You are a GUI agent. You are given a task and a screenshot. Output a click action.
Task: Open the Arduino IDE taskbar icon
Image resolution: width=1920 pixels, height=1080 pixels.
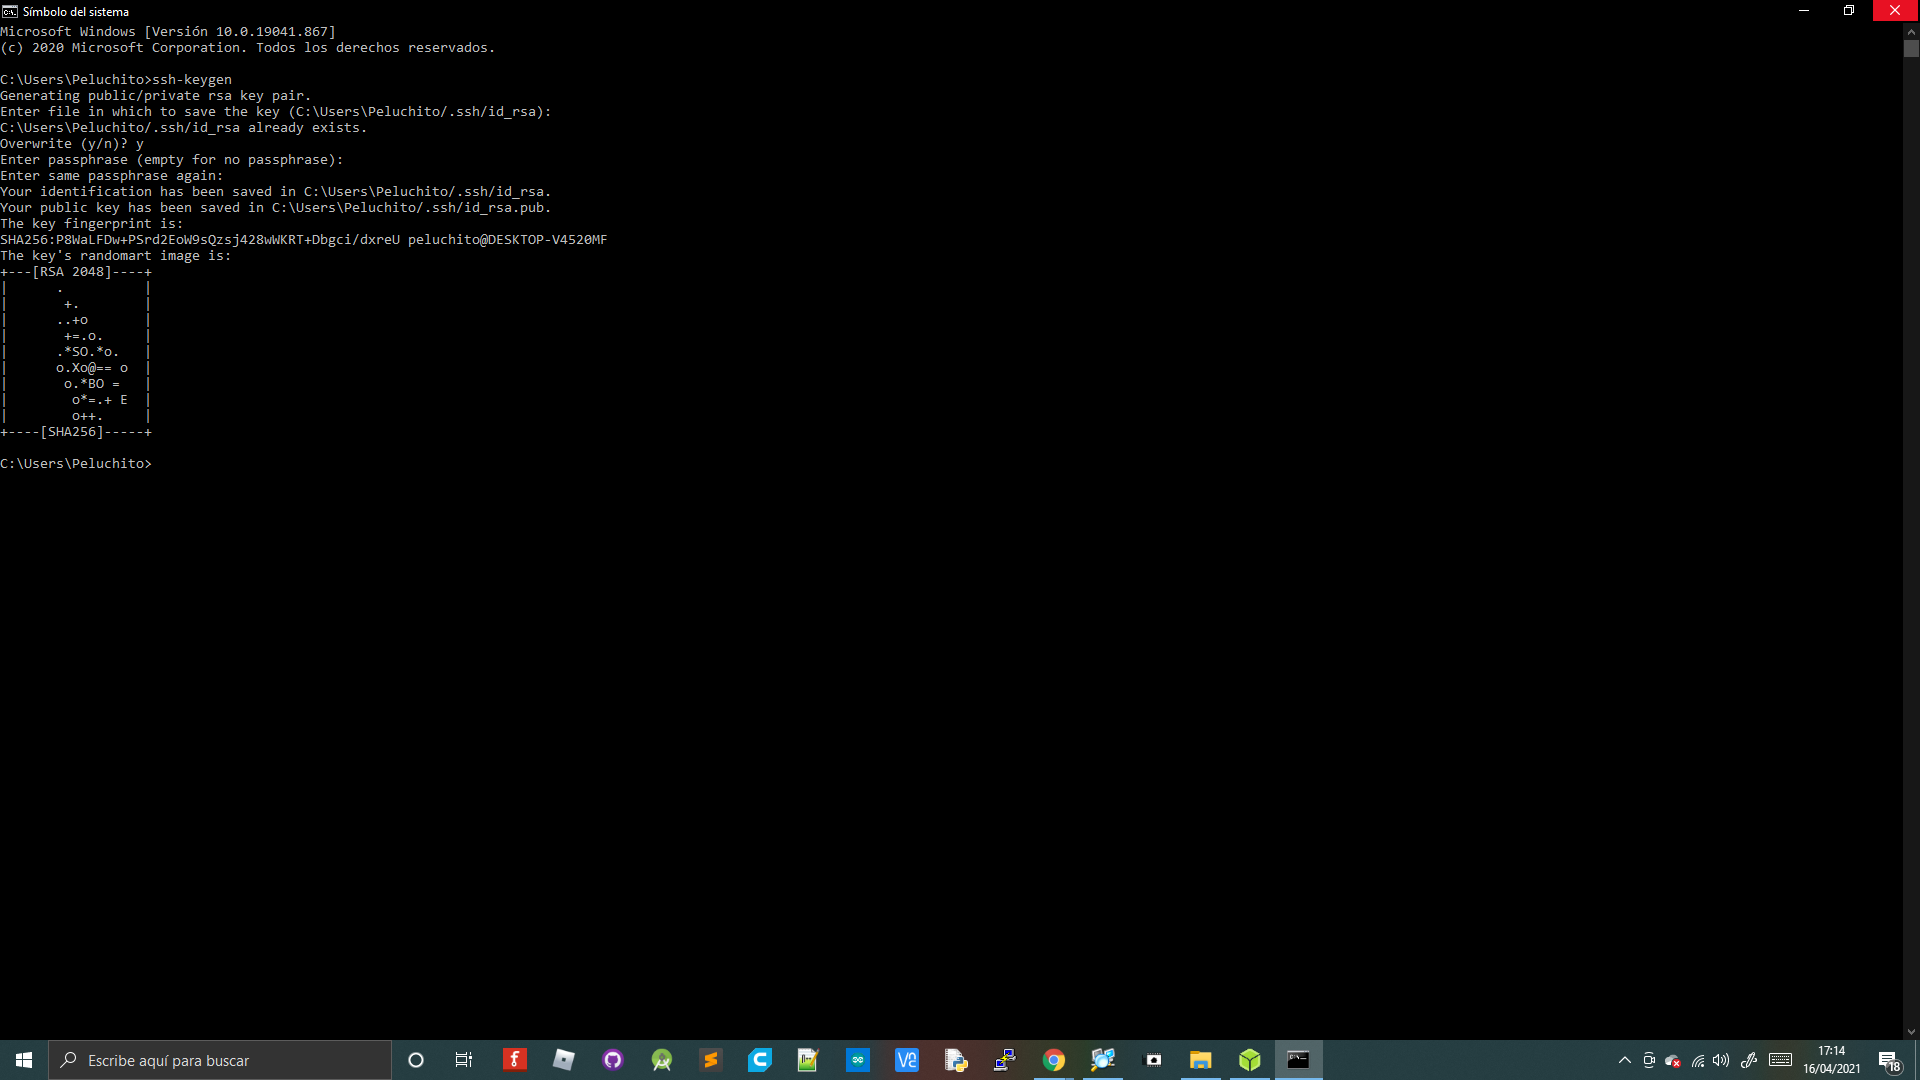[858, 1060]
